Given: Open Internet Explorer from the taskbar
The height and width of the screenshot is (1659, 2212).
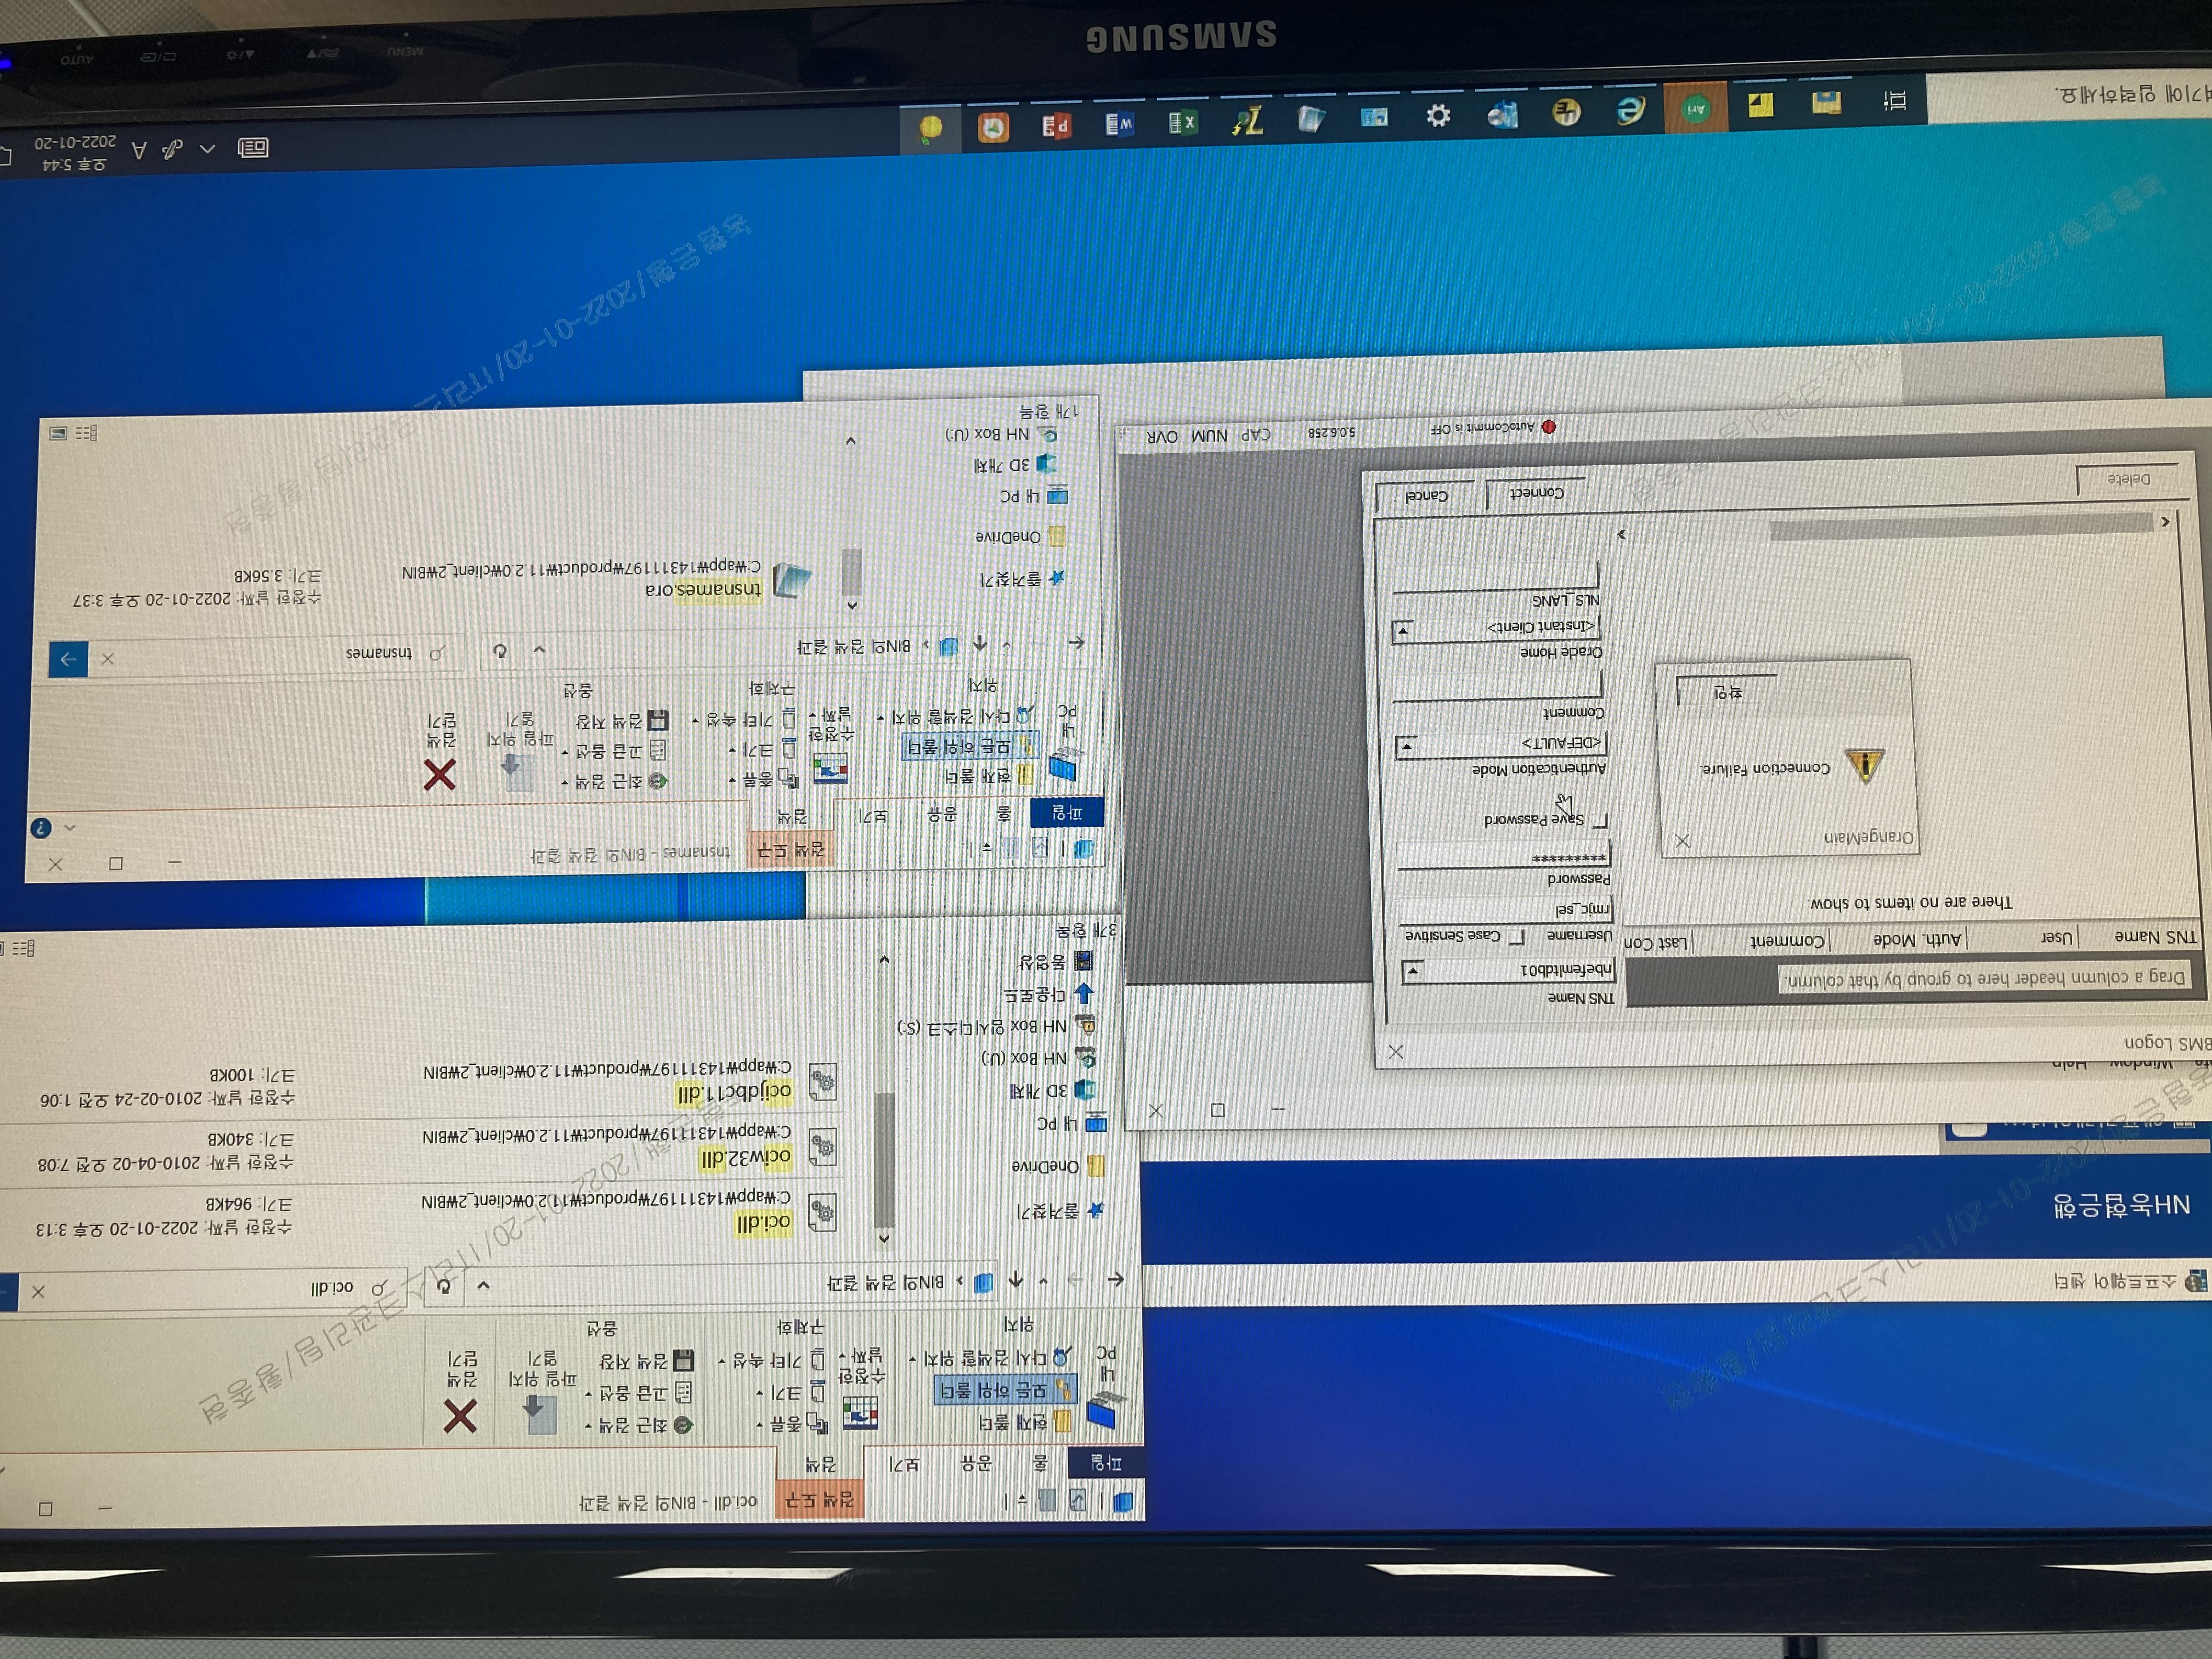Looking at the screenshot, I should tap(1630, 110).
